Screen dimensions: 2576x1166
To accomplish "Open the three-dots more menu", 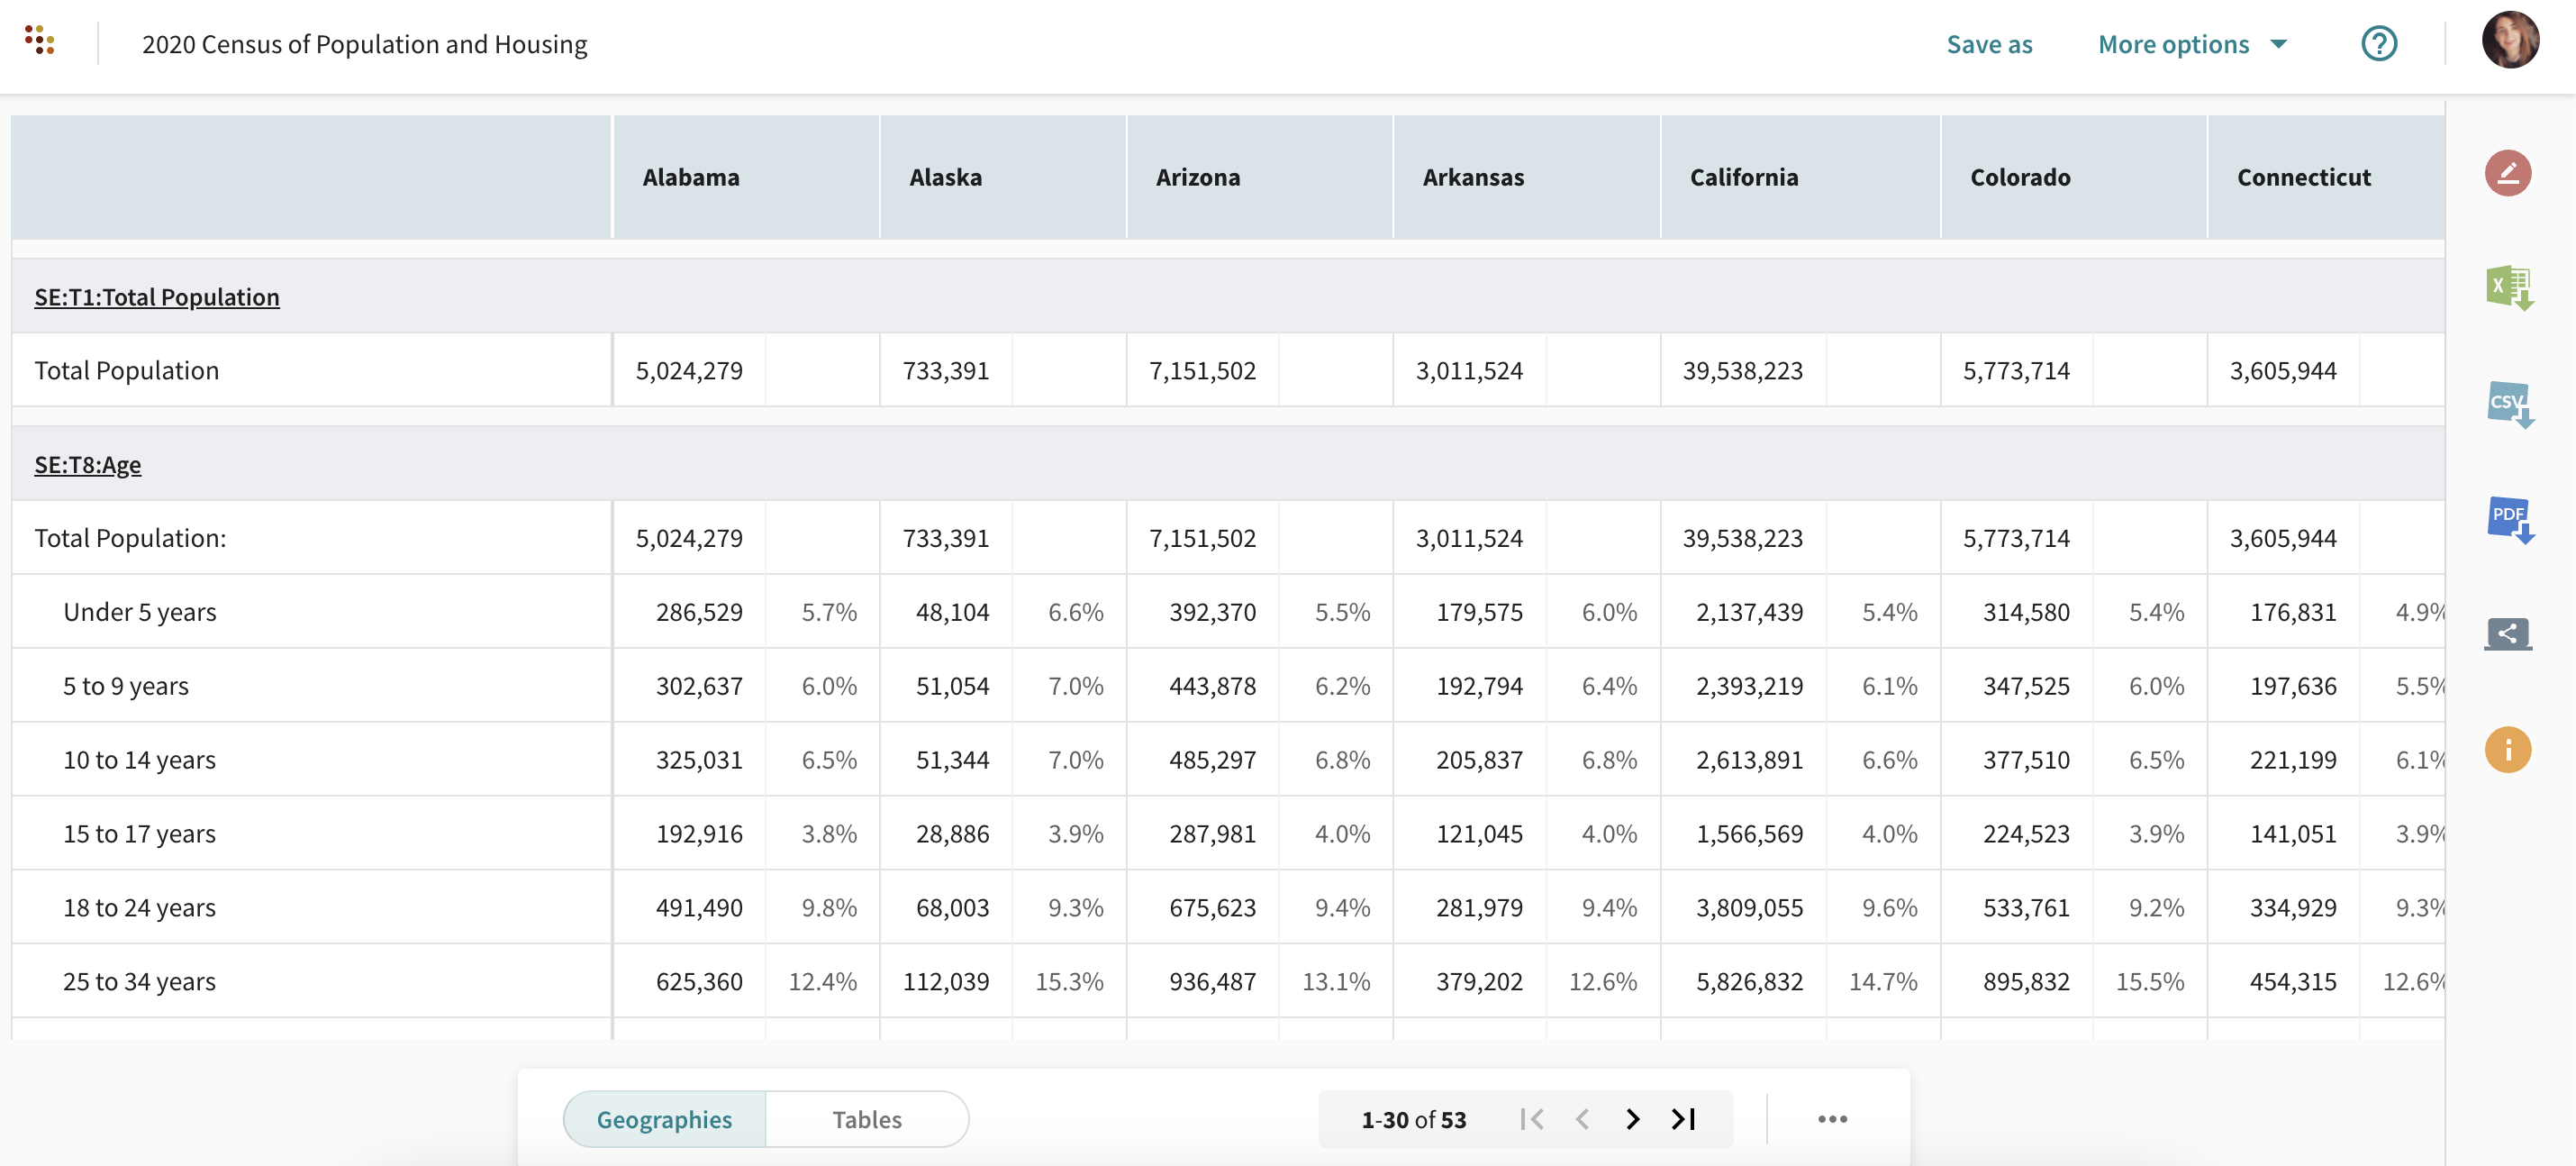I will tap(1831, 1119).
